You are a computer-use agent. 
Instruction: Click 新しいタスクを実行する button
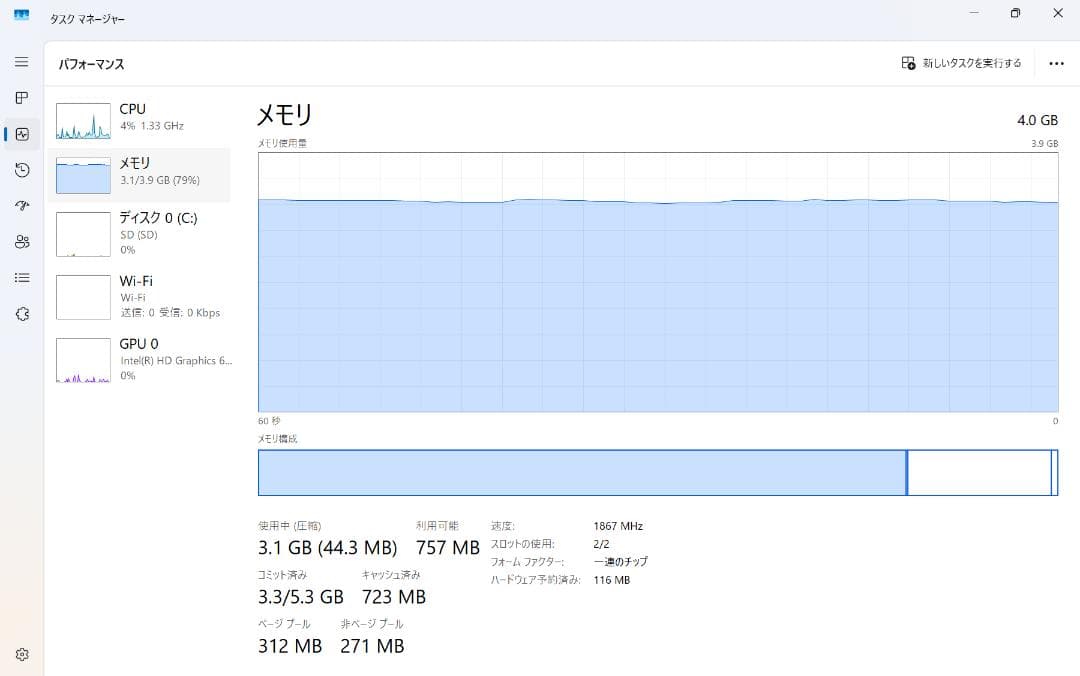pyautogui.click(x=961, y=63)
